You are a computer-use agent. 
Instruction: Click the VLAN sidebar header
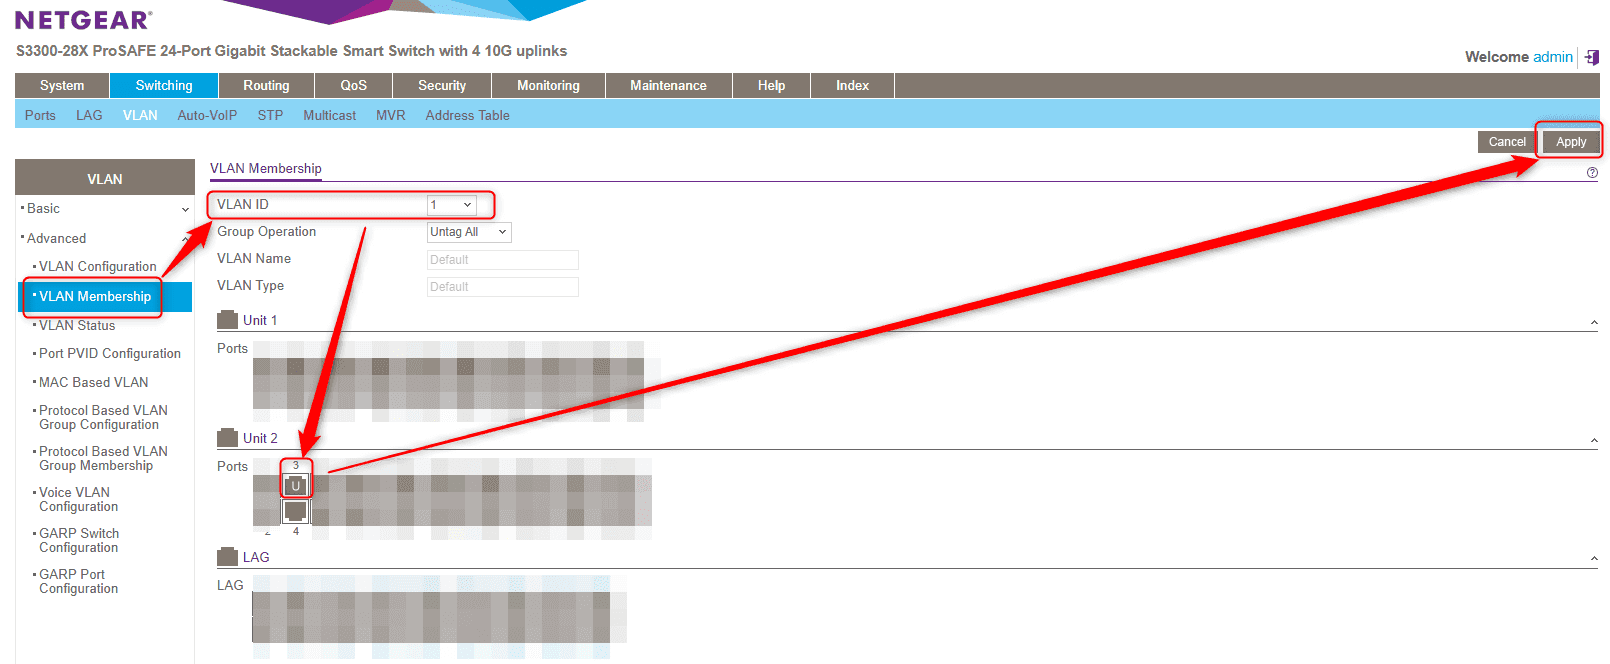tap(105, 178)
